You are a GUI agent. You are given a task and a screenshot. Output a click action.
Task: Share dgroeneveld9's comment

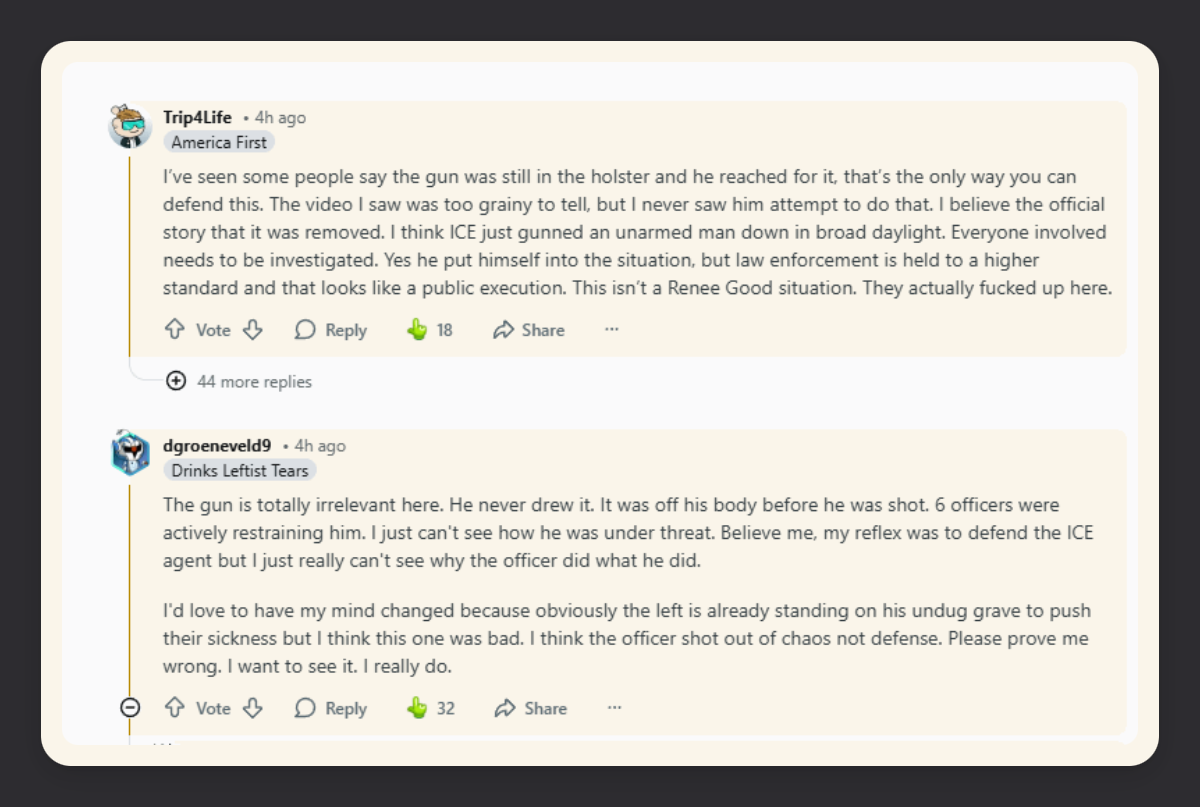[531, 708]
